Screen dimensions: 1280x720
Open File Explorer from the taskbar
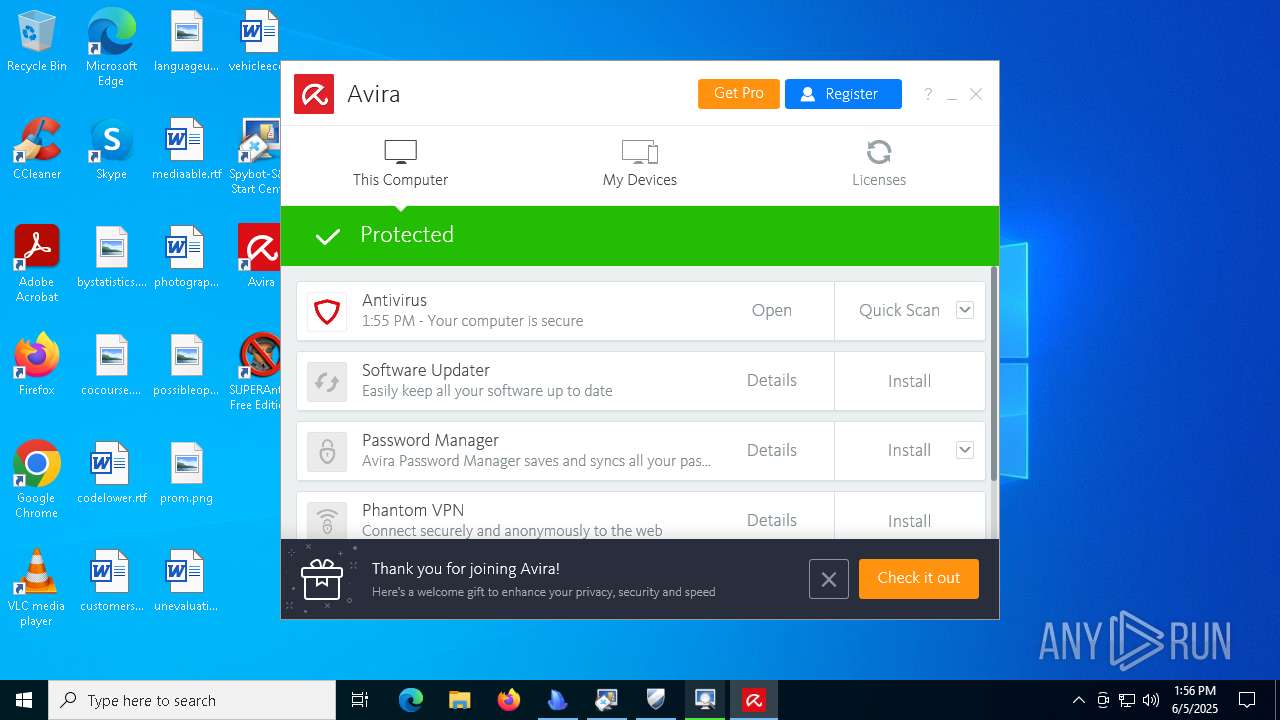(x=459, y=700)
